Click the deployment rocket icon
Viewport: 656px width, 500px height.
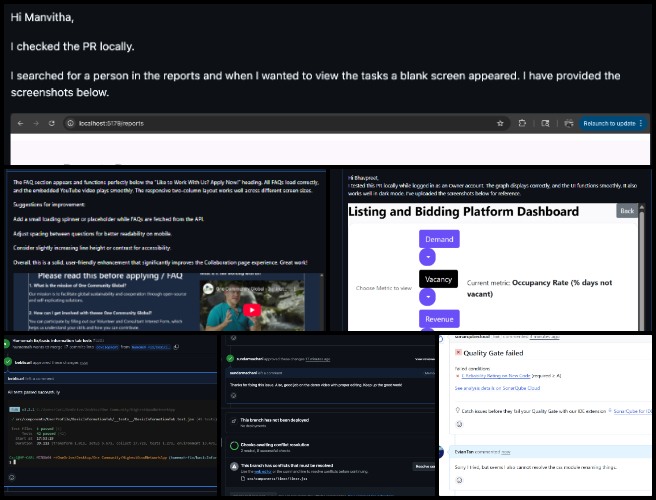coord(234,421)
